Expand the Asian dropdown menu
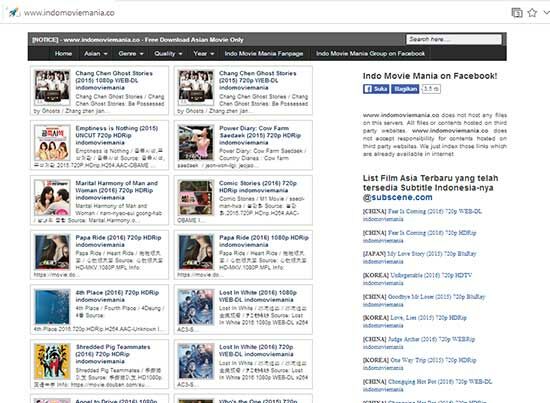Viewport: 550px width, 403px height. [x=95, y=54]
